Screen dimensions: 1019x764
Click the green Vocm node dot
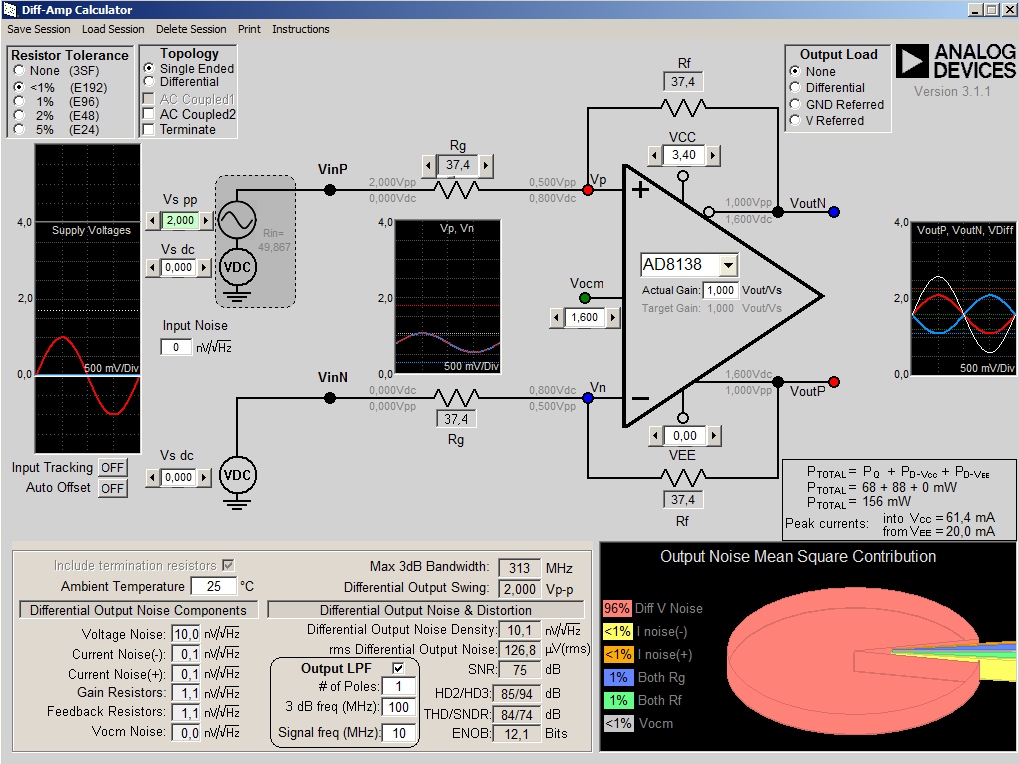tap(585, 298)
